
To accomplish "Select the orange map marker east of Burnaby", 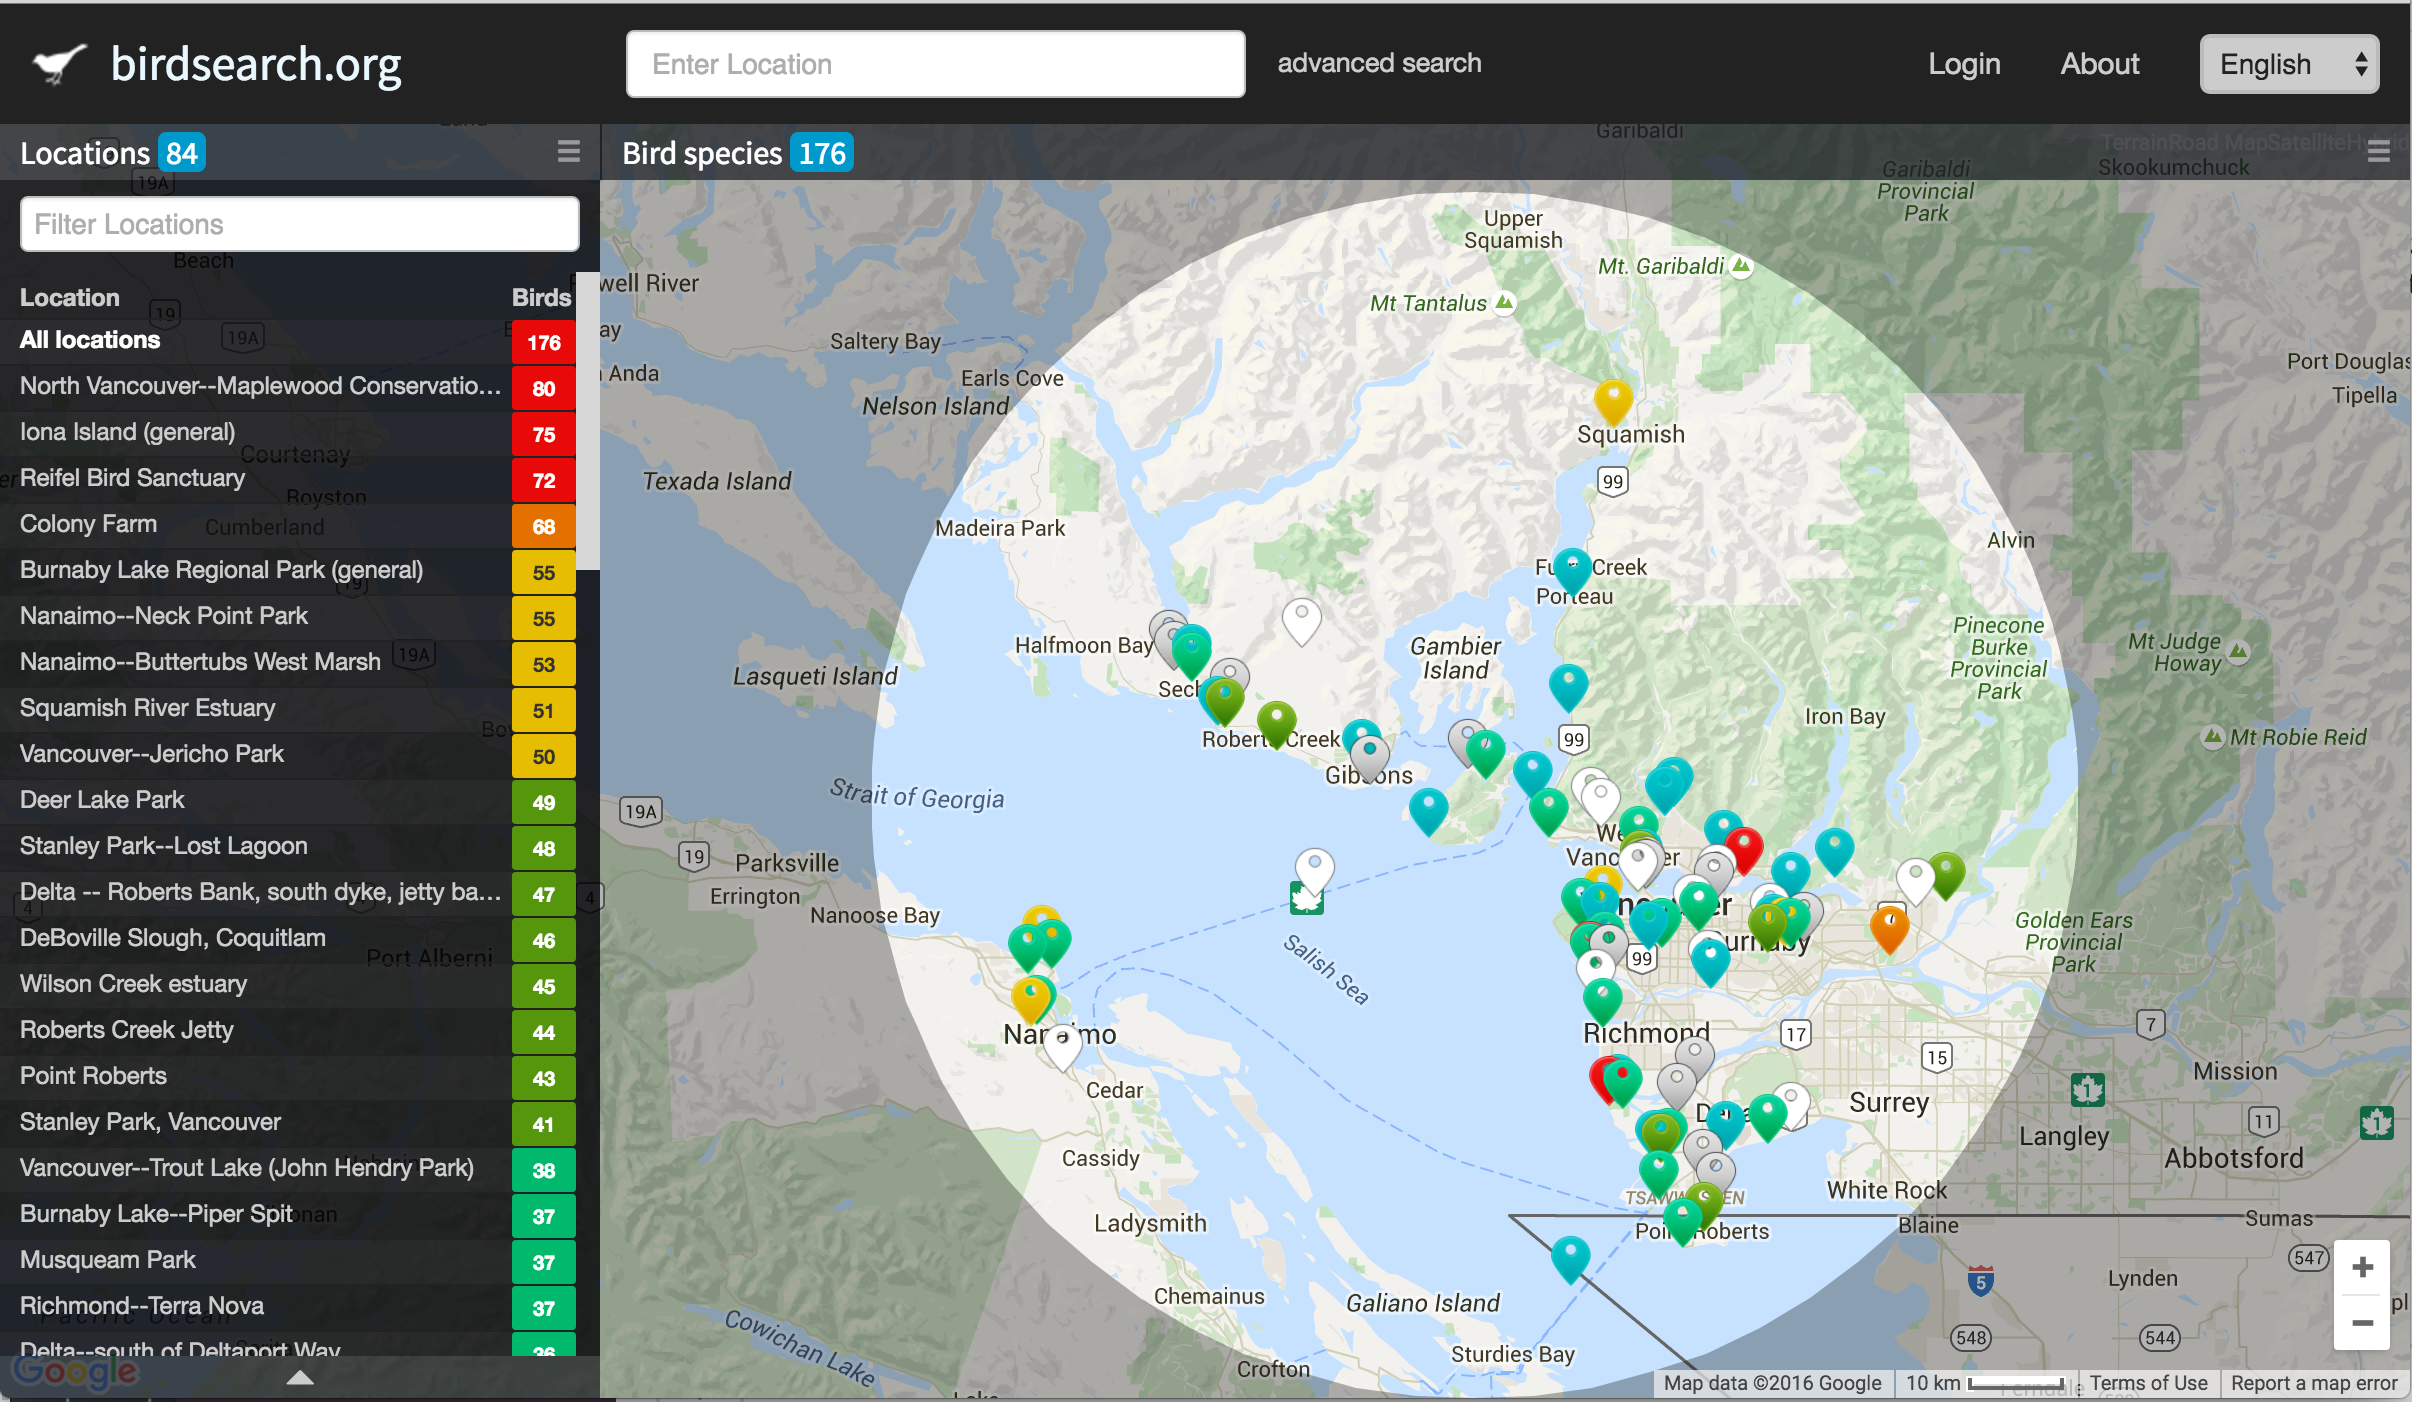I will click(x=1889, y=928).
